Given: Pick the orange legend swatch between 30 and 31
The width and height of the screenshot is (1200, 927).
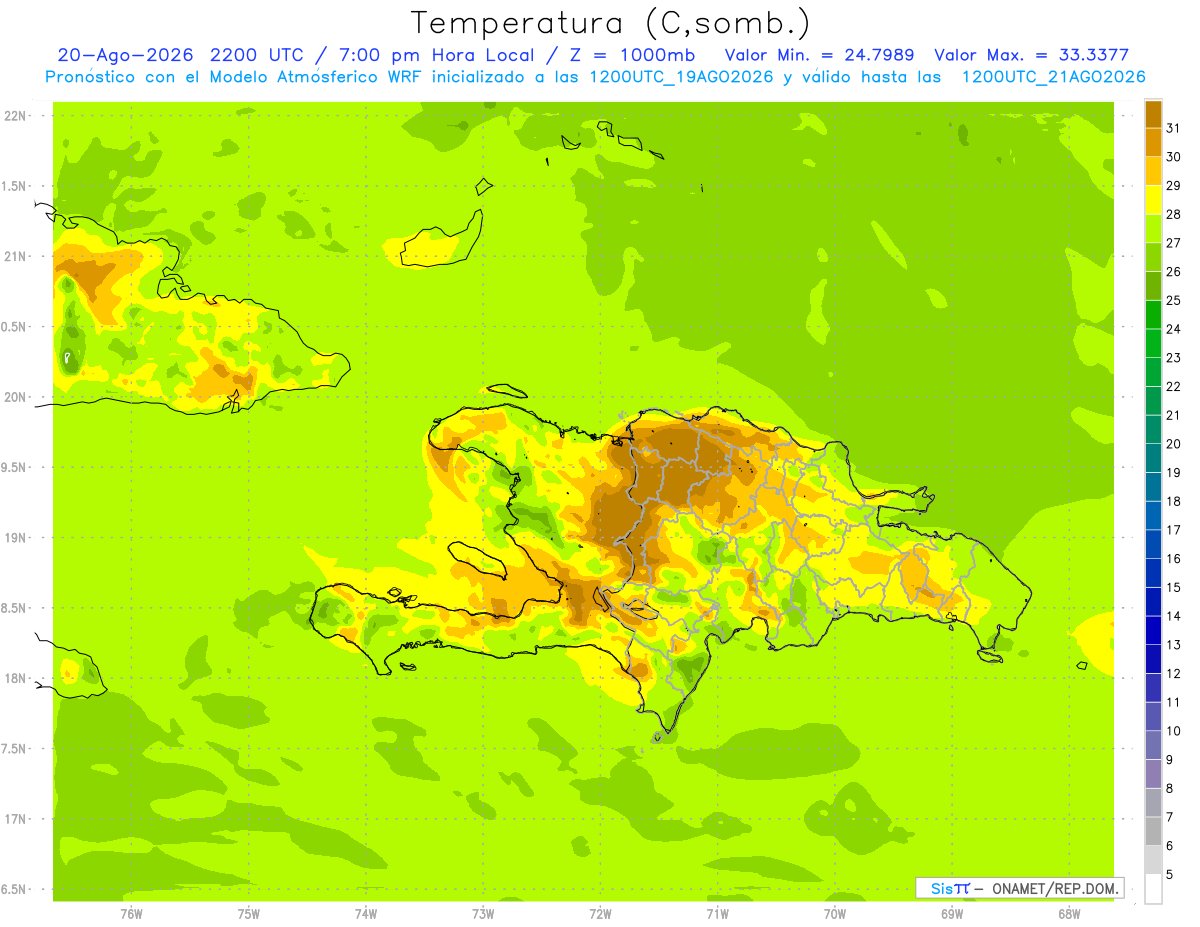Looking at the screenshot, I should 1153,143.
